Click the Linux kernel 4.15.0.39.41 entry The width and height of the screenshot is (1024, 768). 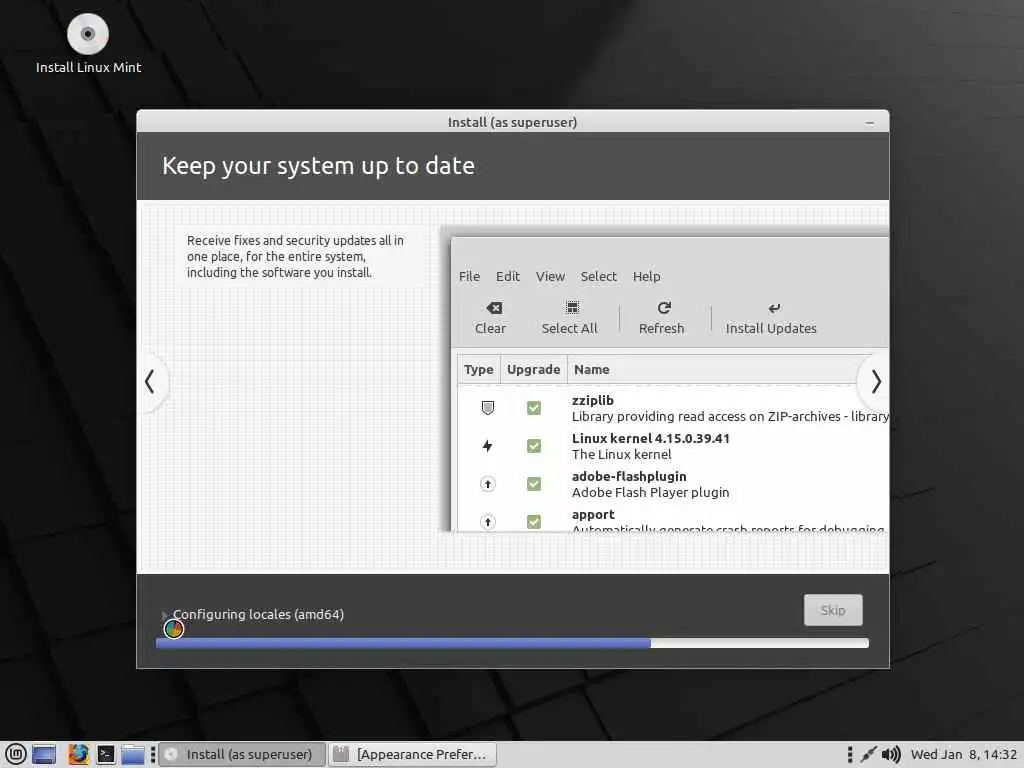tap(650, 438)
